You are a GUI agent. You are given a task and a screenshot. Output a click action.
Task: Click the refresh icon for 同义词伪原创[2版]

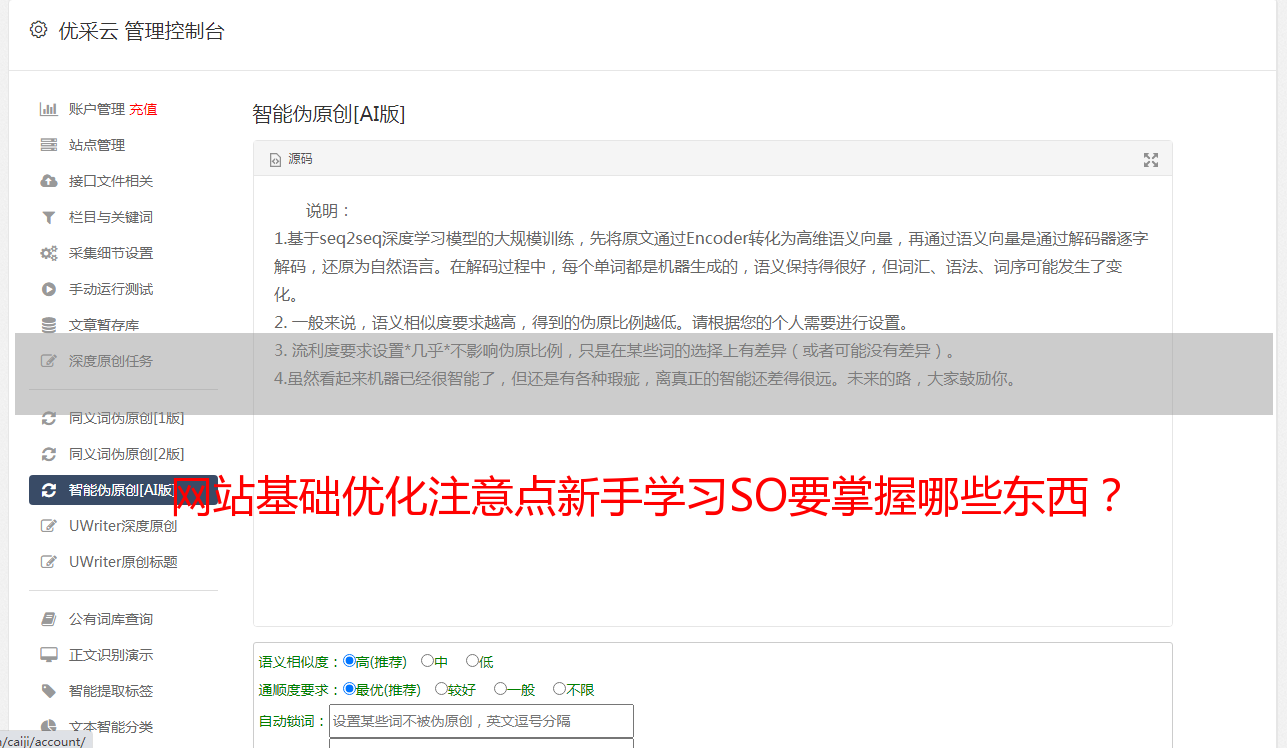tap(48, 454)
